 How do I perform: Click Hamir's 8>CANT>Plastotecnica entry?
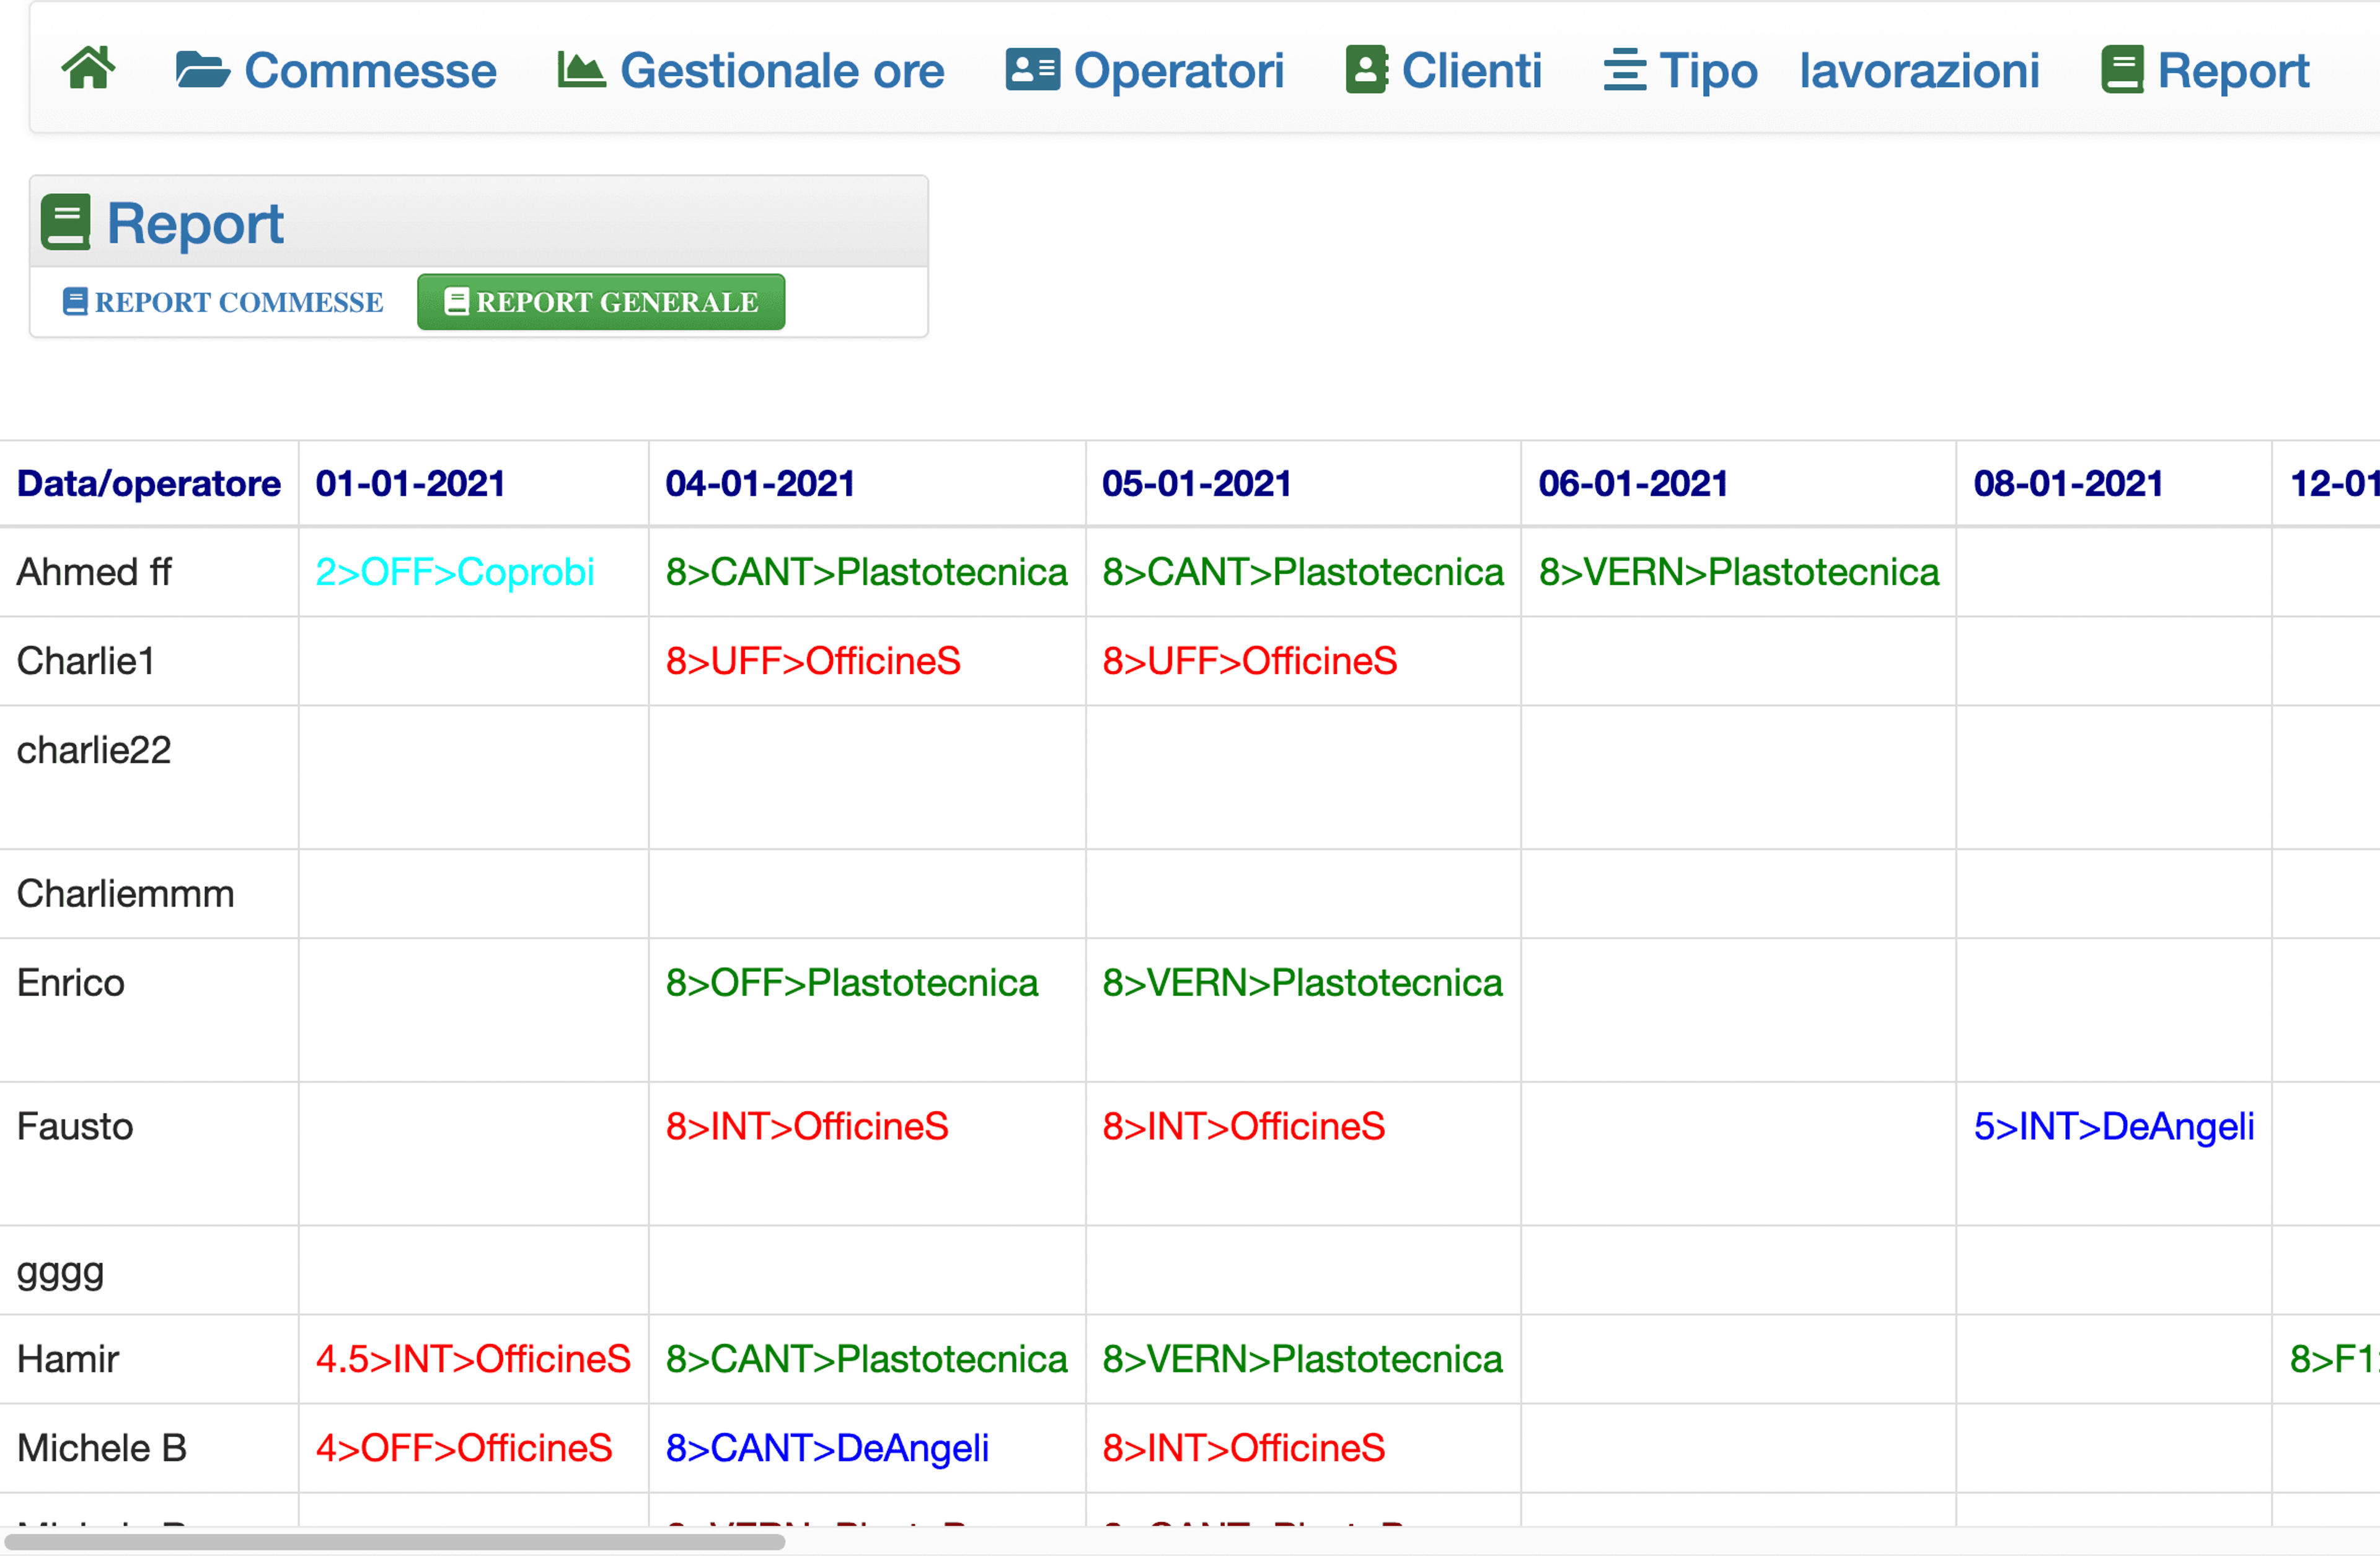[867, 1360]
